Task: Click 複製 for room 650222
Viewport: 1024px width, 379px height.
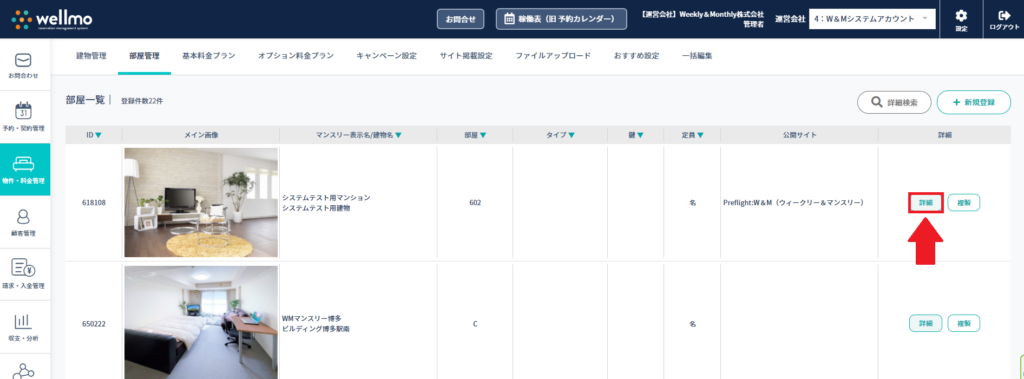Action: (964, 323)
